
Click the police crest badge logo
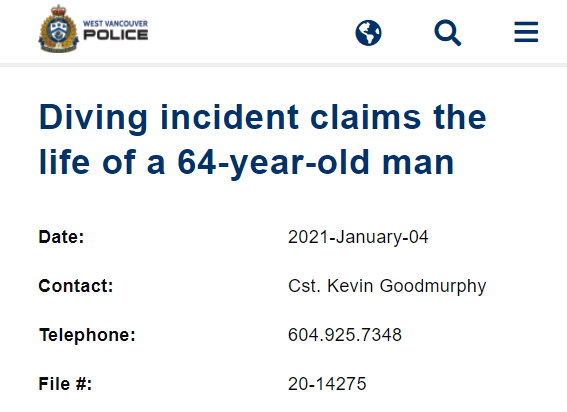click(x=58, y=29)
